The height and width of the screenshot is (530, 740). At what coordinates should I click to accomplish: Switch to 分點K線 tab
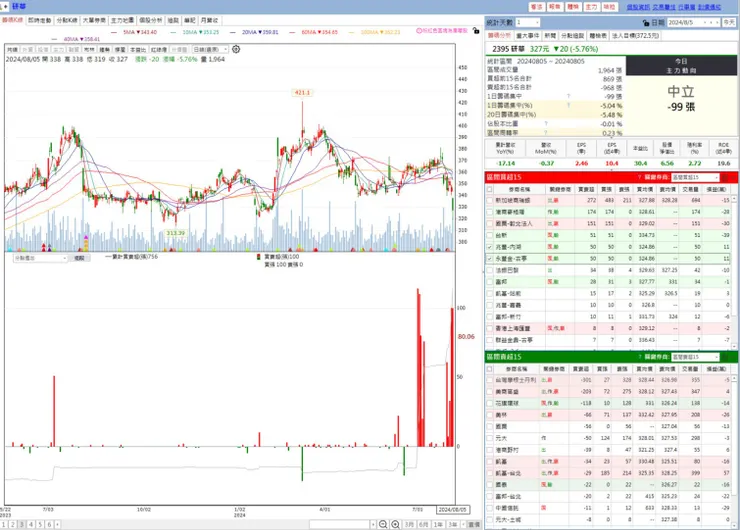coord(67,20)
